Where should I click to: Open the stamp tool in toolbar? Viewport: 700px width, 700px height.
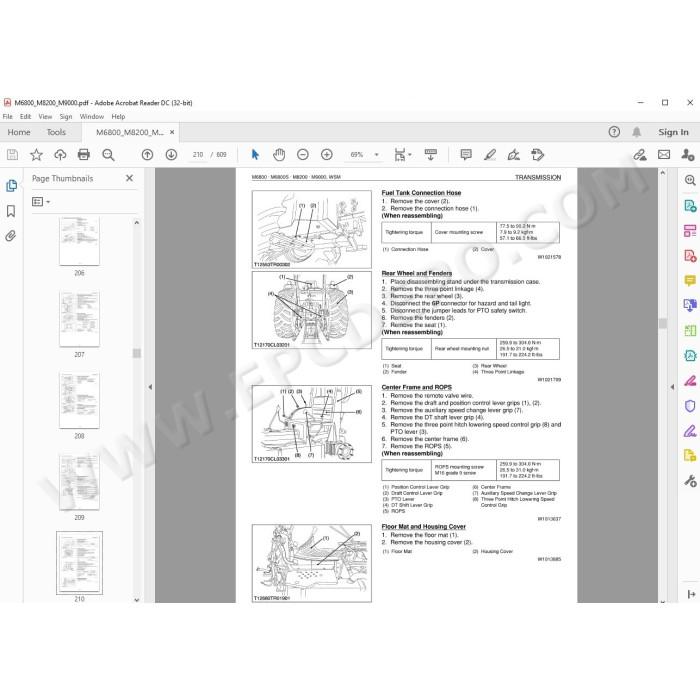point(538,155)
